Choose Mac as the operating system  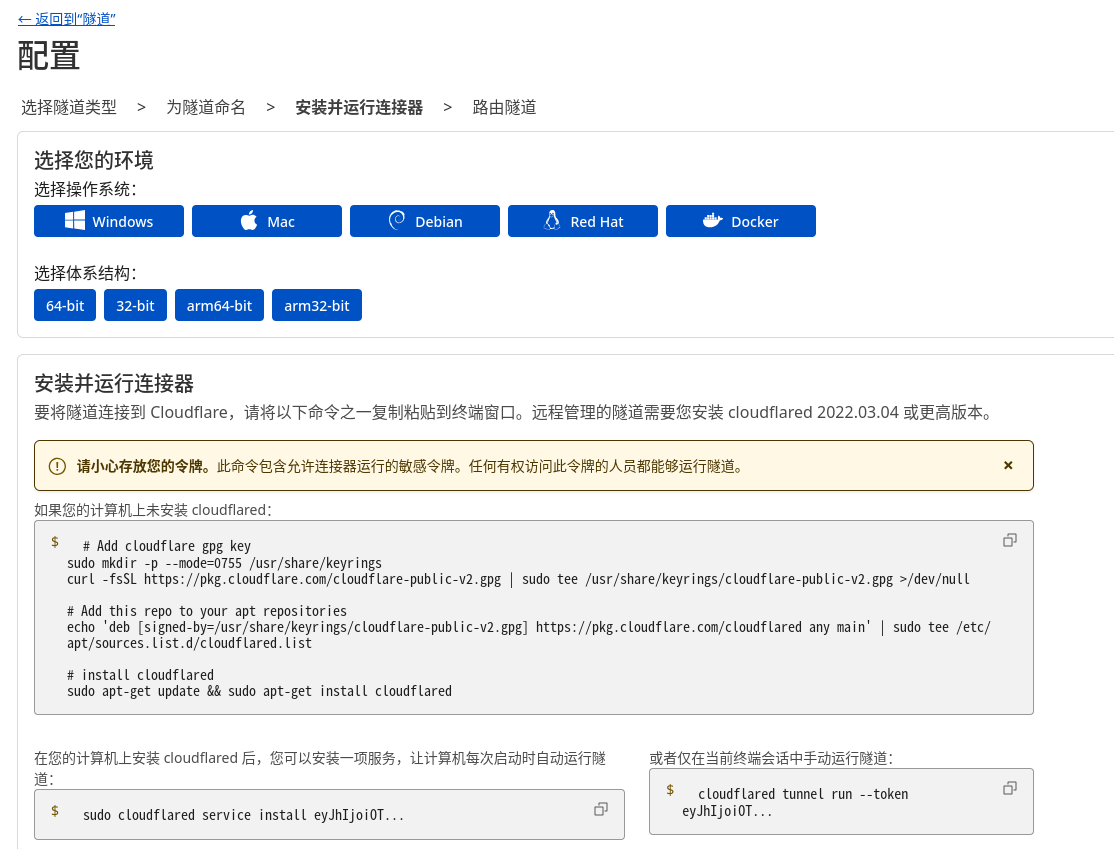point(267,221)
